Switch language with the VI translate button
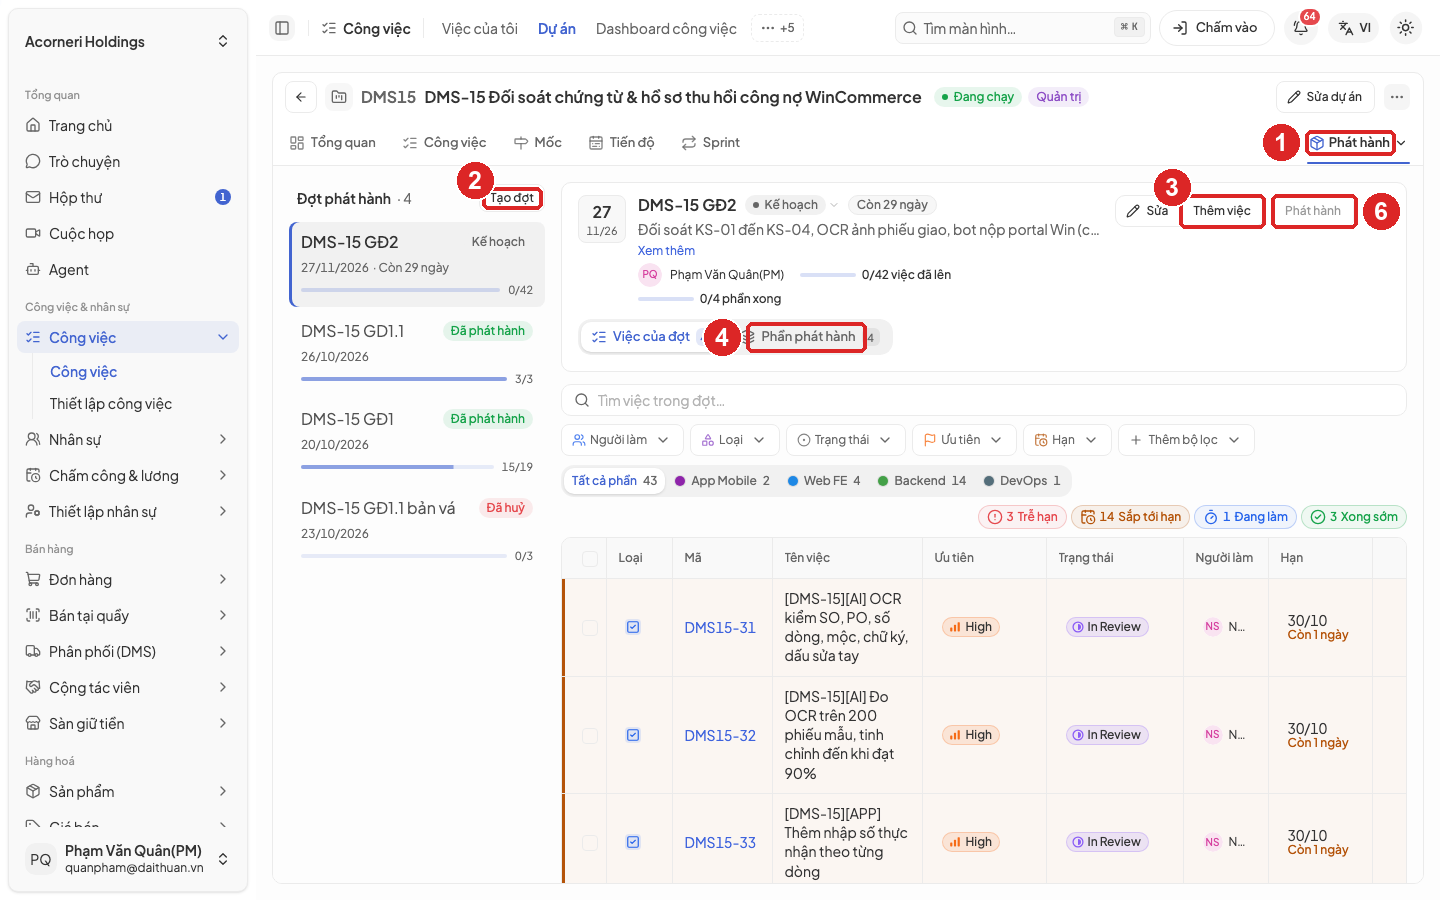 click(x=1355, y=28)
